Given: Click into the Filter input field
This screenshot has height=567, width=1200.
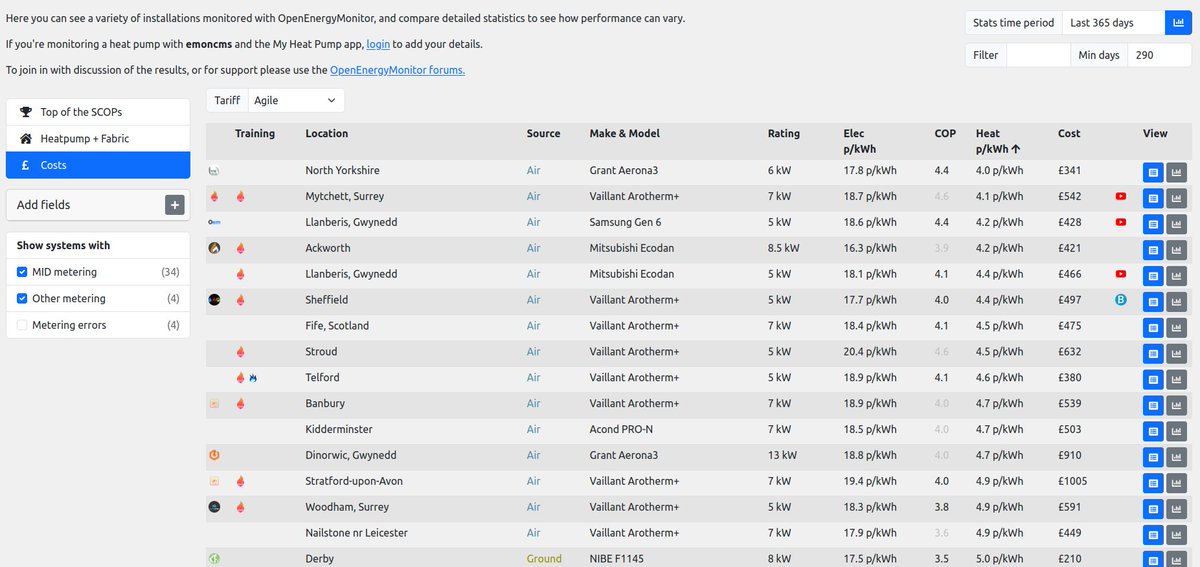Looking at the screenshot, I should (x=1038, y=55).
